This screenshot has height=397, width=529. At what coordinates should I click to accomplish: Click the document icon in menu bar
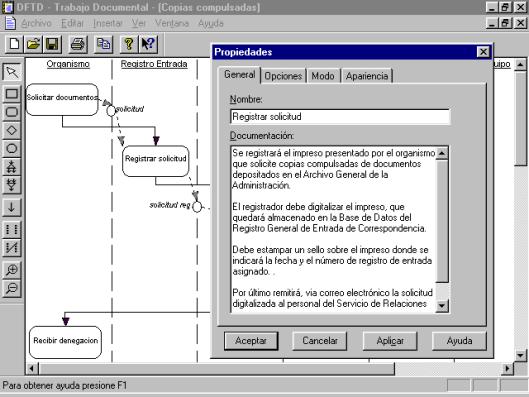[10, 23]
